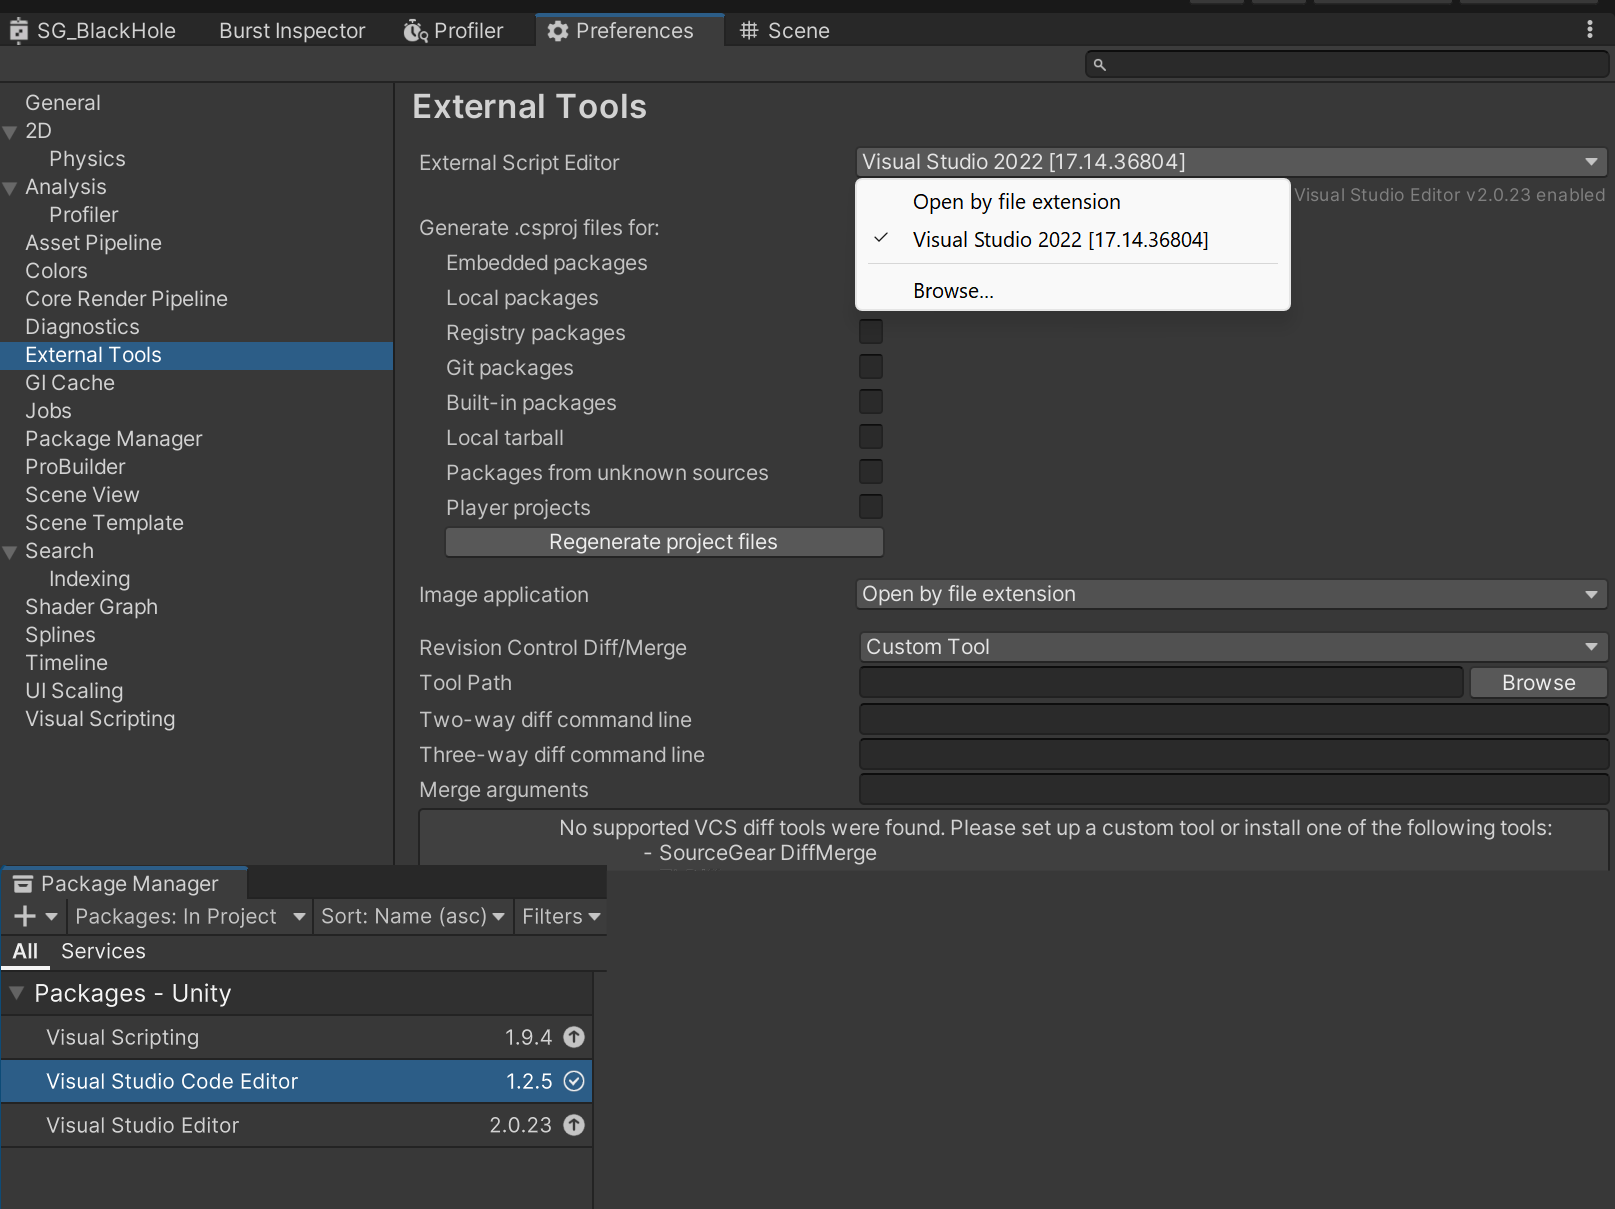Switch to the Scene tab
This screenshot has height=1209, width=1615.
(x=785, y=31)
